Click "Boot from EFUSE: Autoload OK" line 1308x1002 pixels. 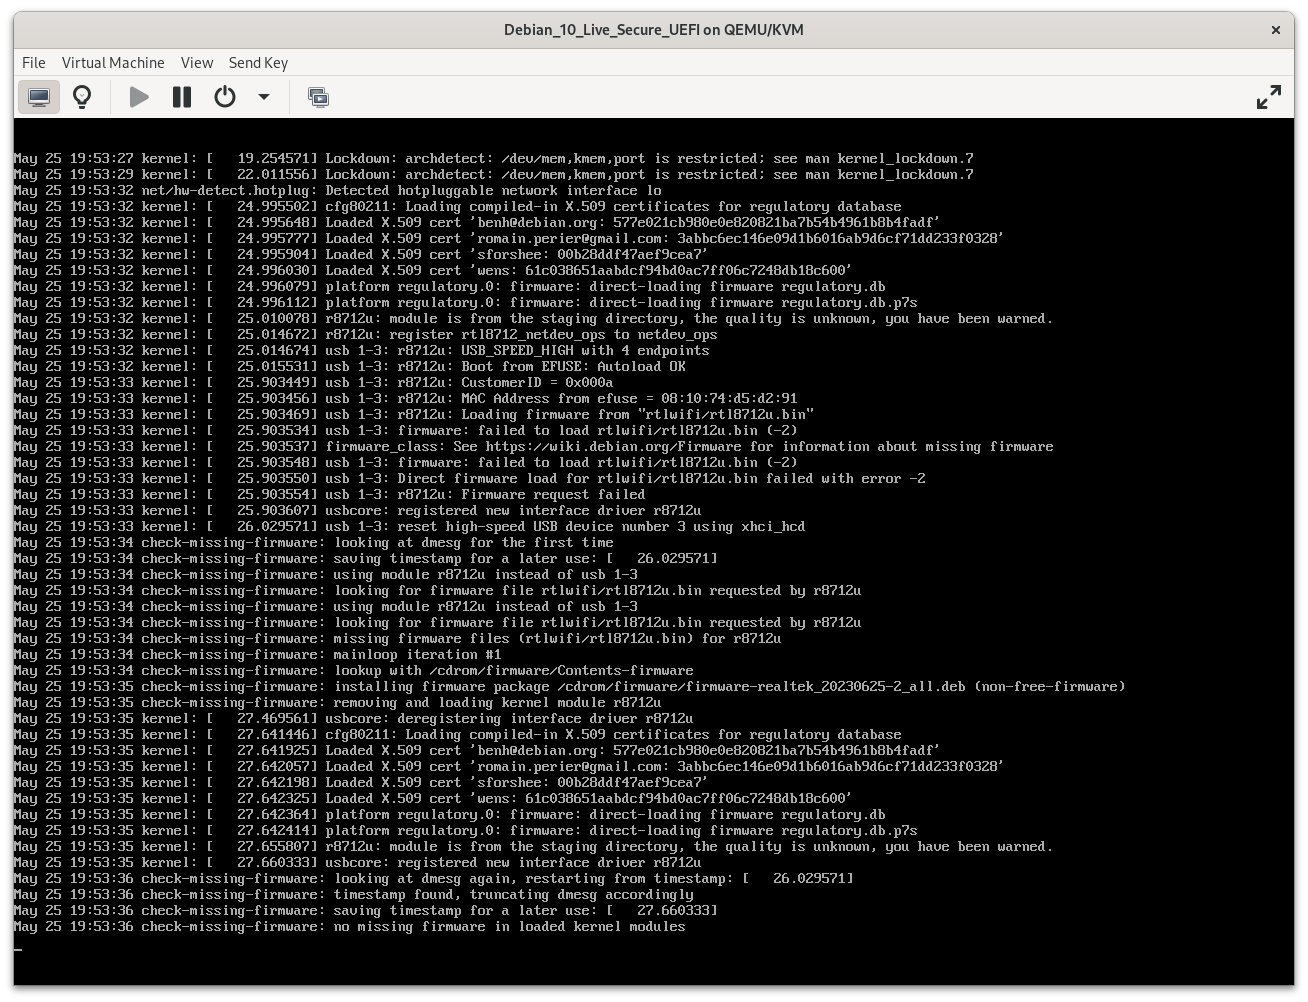coord(350,367)
